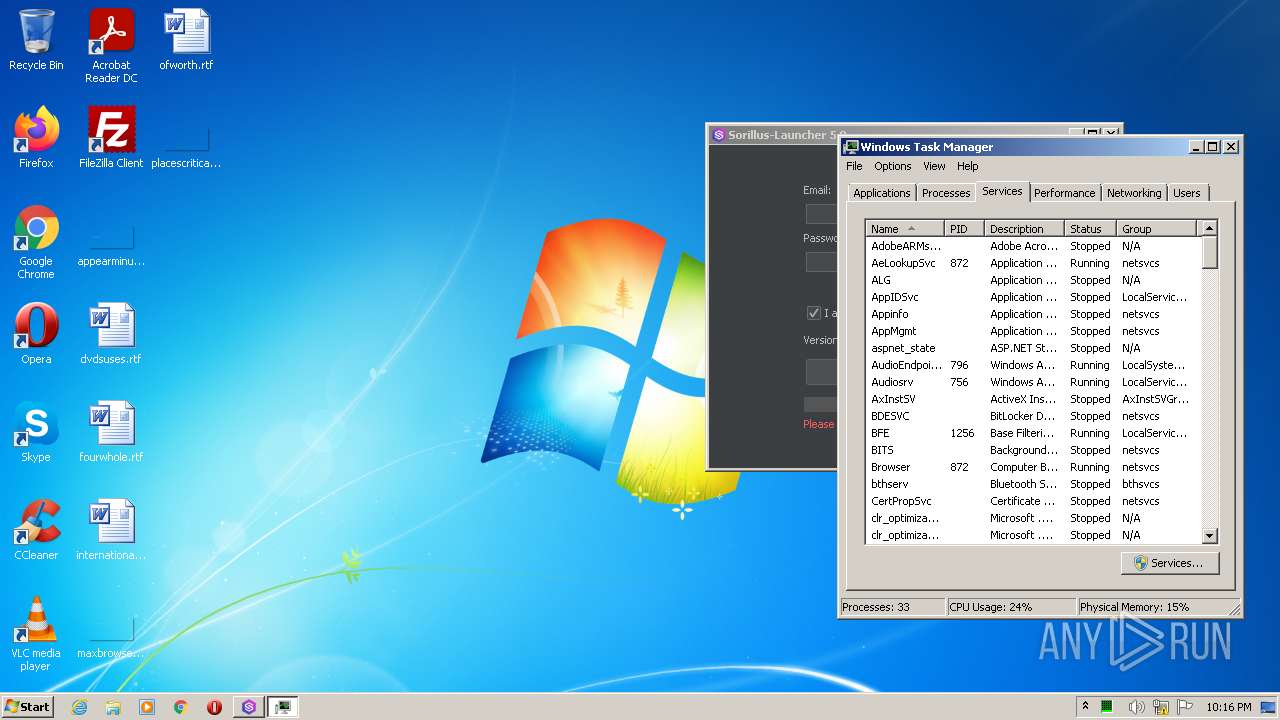Screen dimensions: 1280x720
Task: Select the Services tab
Action: click(1002, 191)
